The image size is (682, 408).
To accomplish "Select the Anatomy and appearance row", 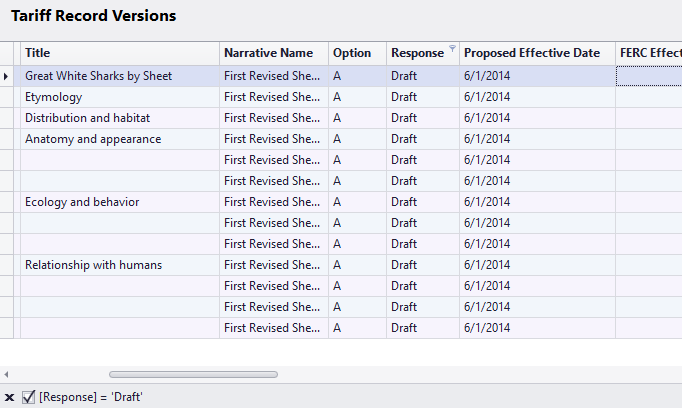I will (341, 139).
